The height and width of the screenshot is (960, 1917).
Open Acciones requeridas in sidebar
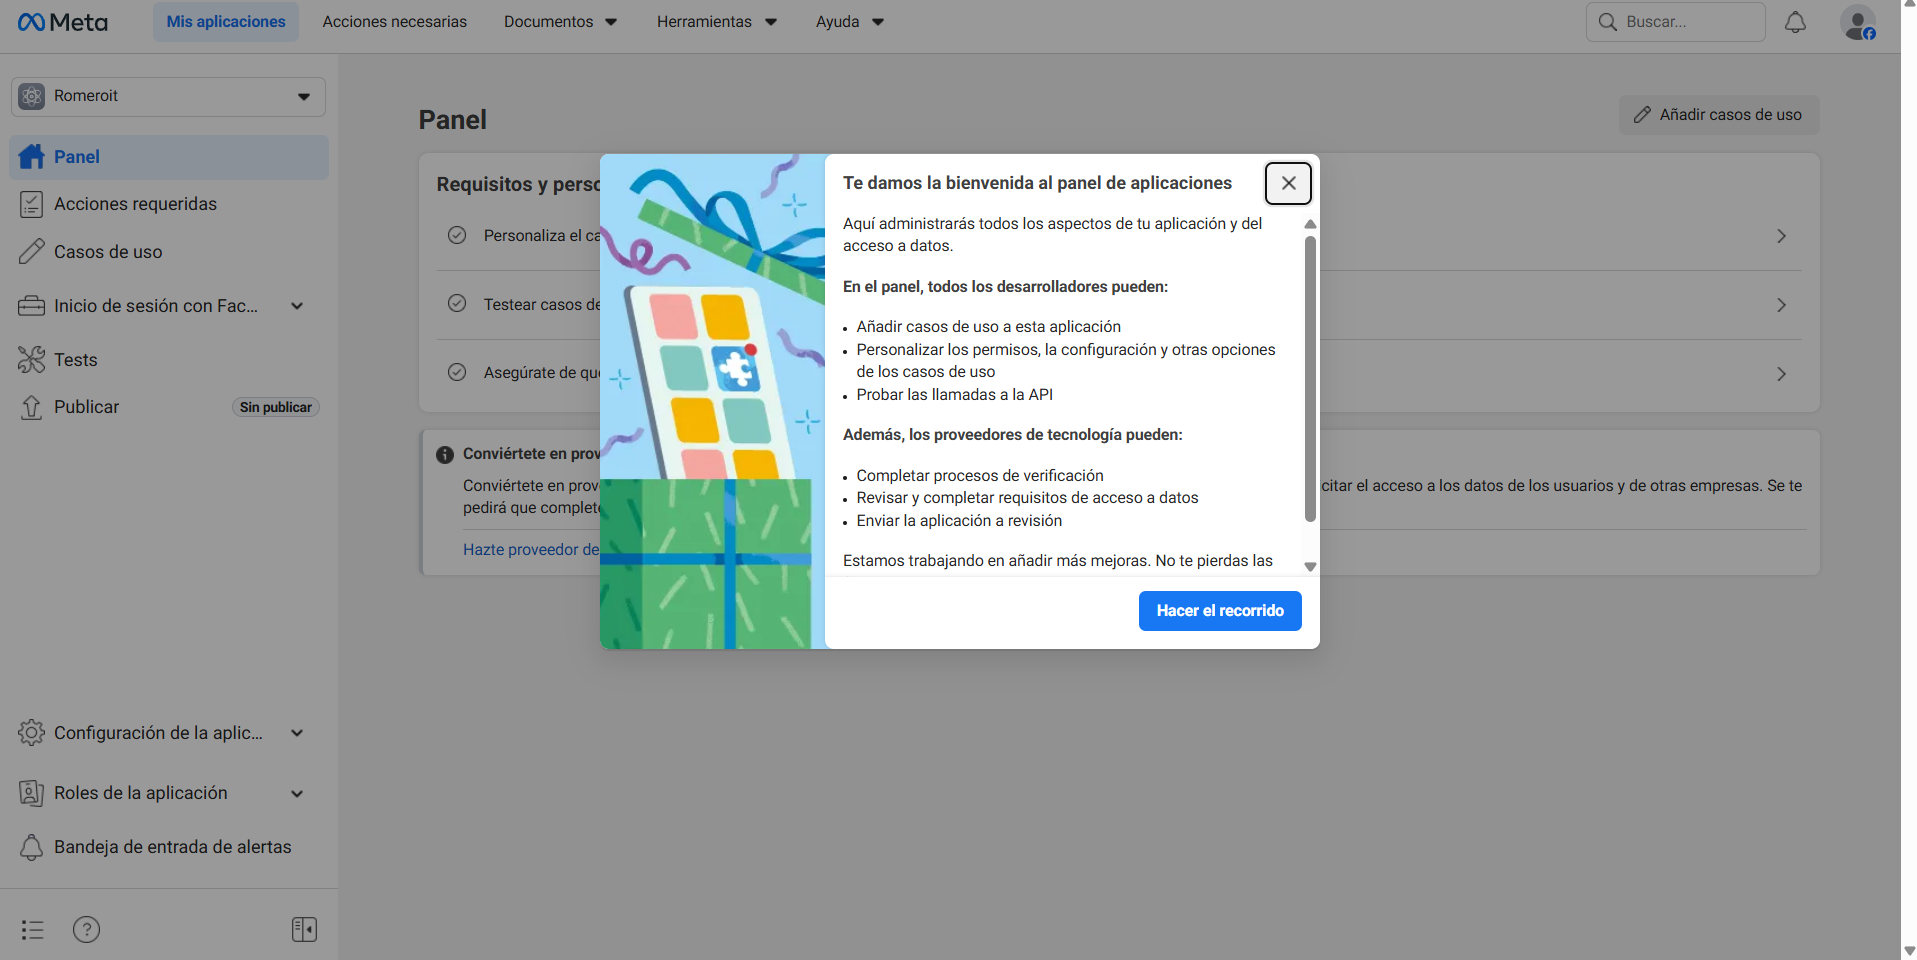[168, 204]
